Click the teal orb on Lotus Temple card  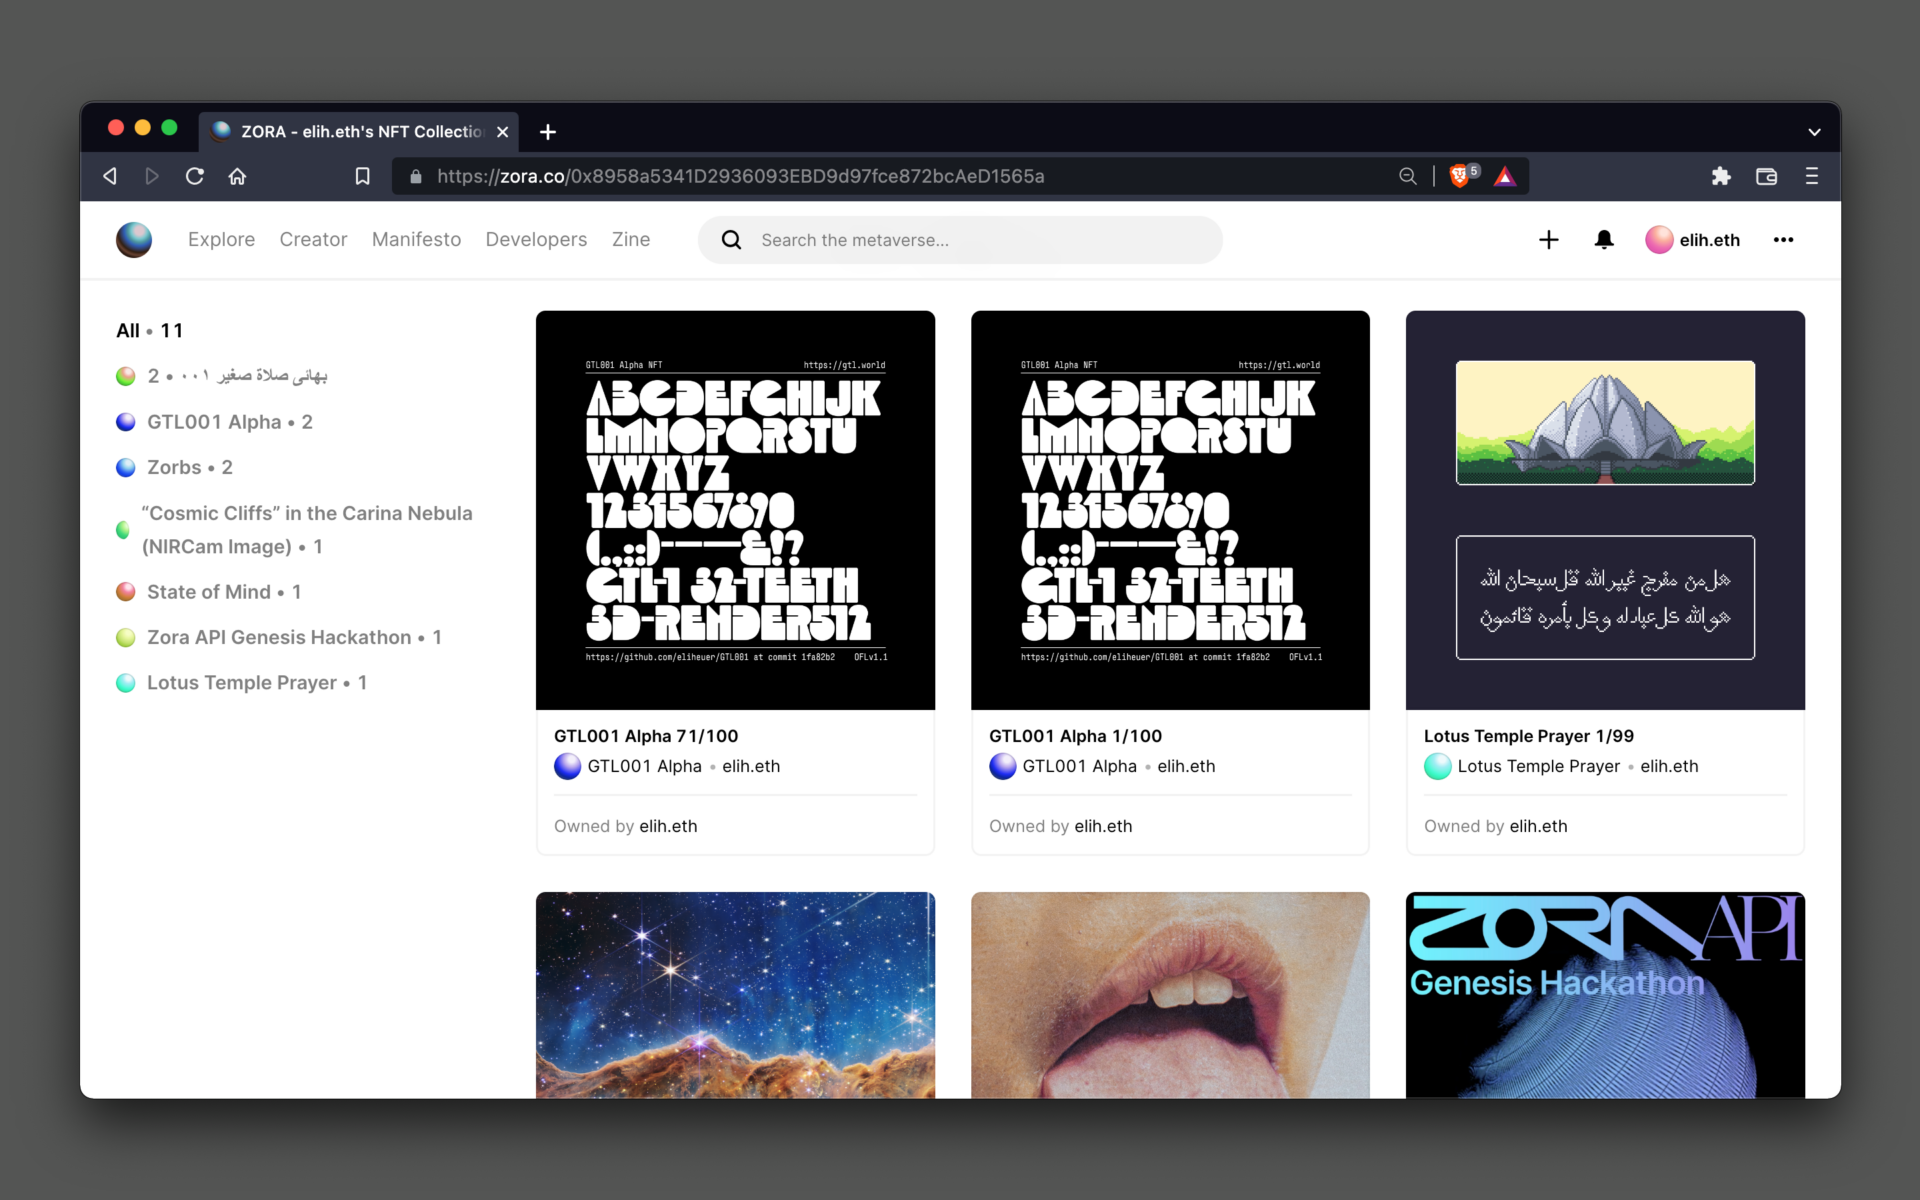1438,766
